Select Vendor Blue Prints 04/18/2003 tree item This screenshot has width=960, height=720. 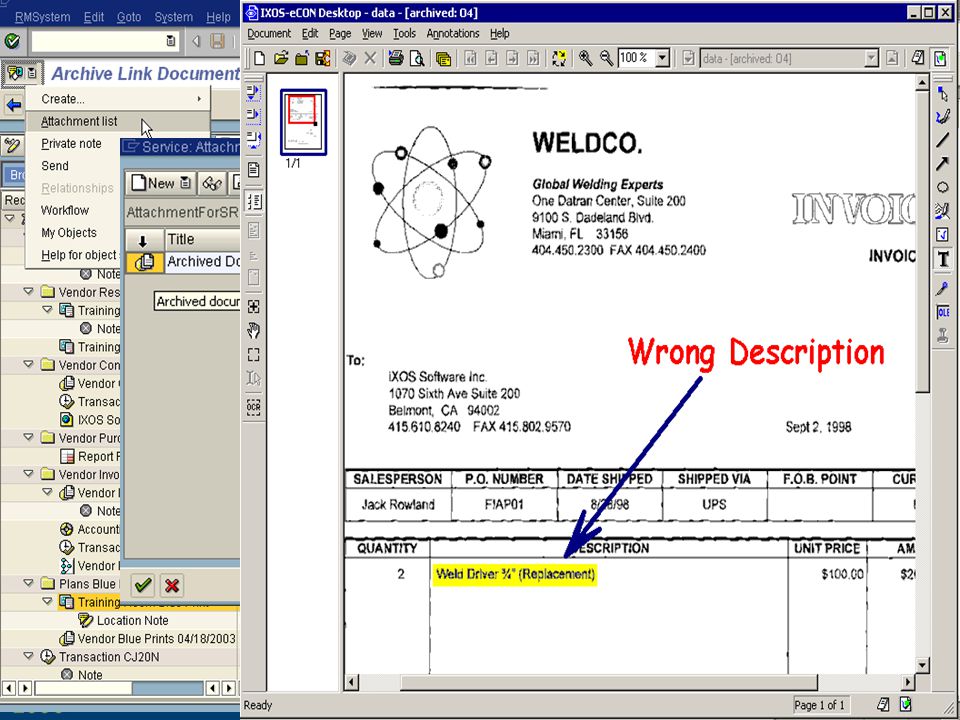click(x=156, y=639)
